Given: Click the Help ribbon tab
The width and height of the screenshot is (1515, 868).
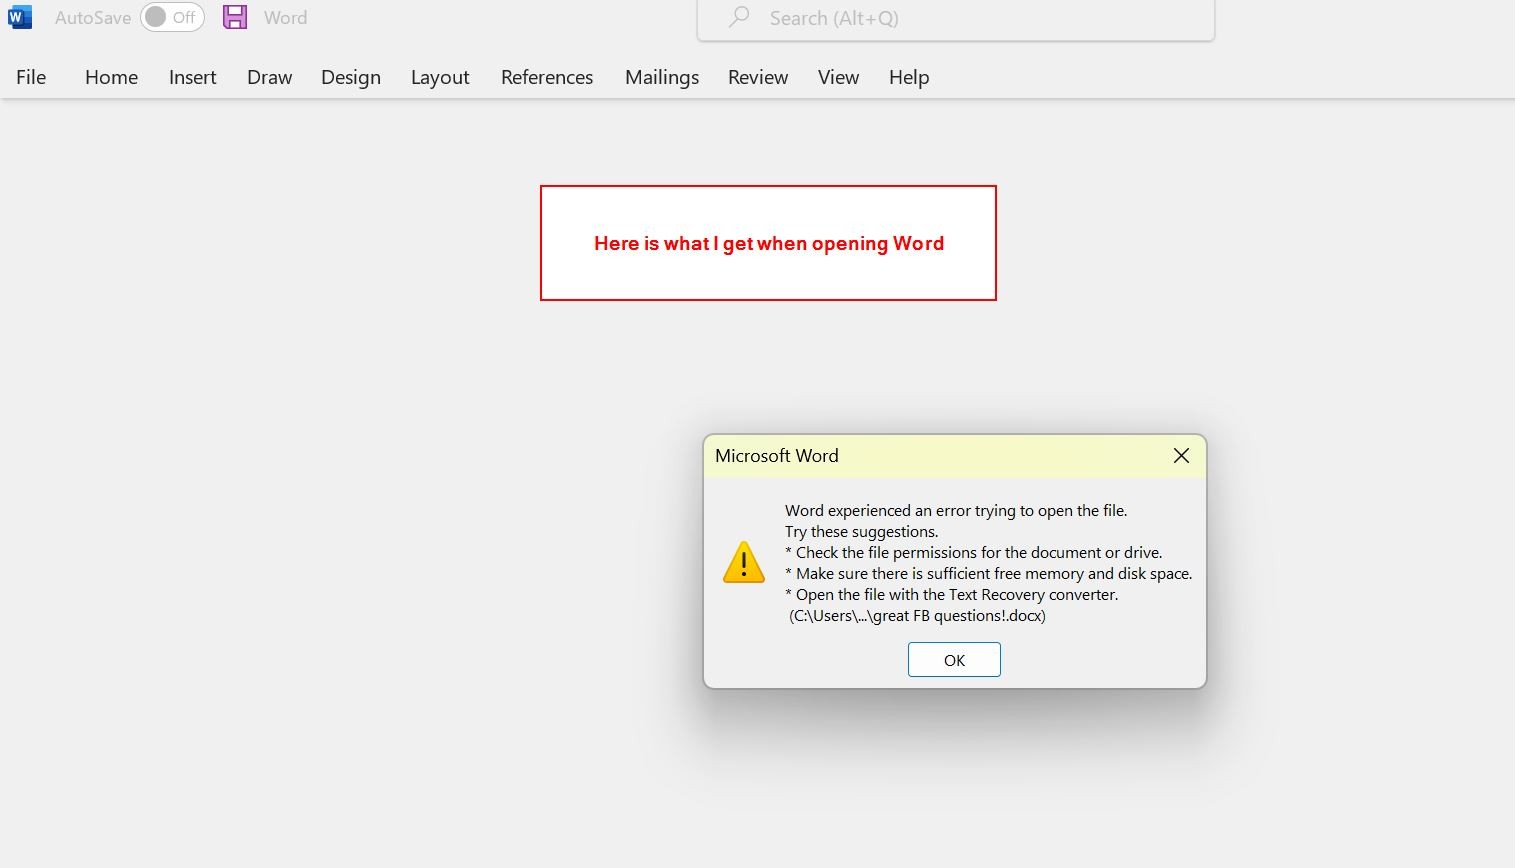Looking at the screenshot, I should (909, 77).
